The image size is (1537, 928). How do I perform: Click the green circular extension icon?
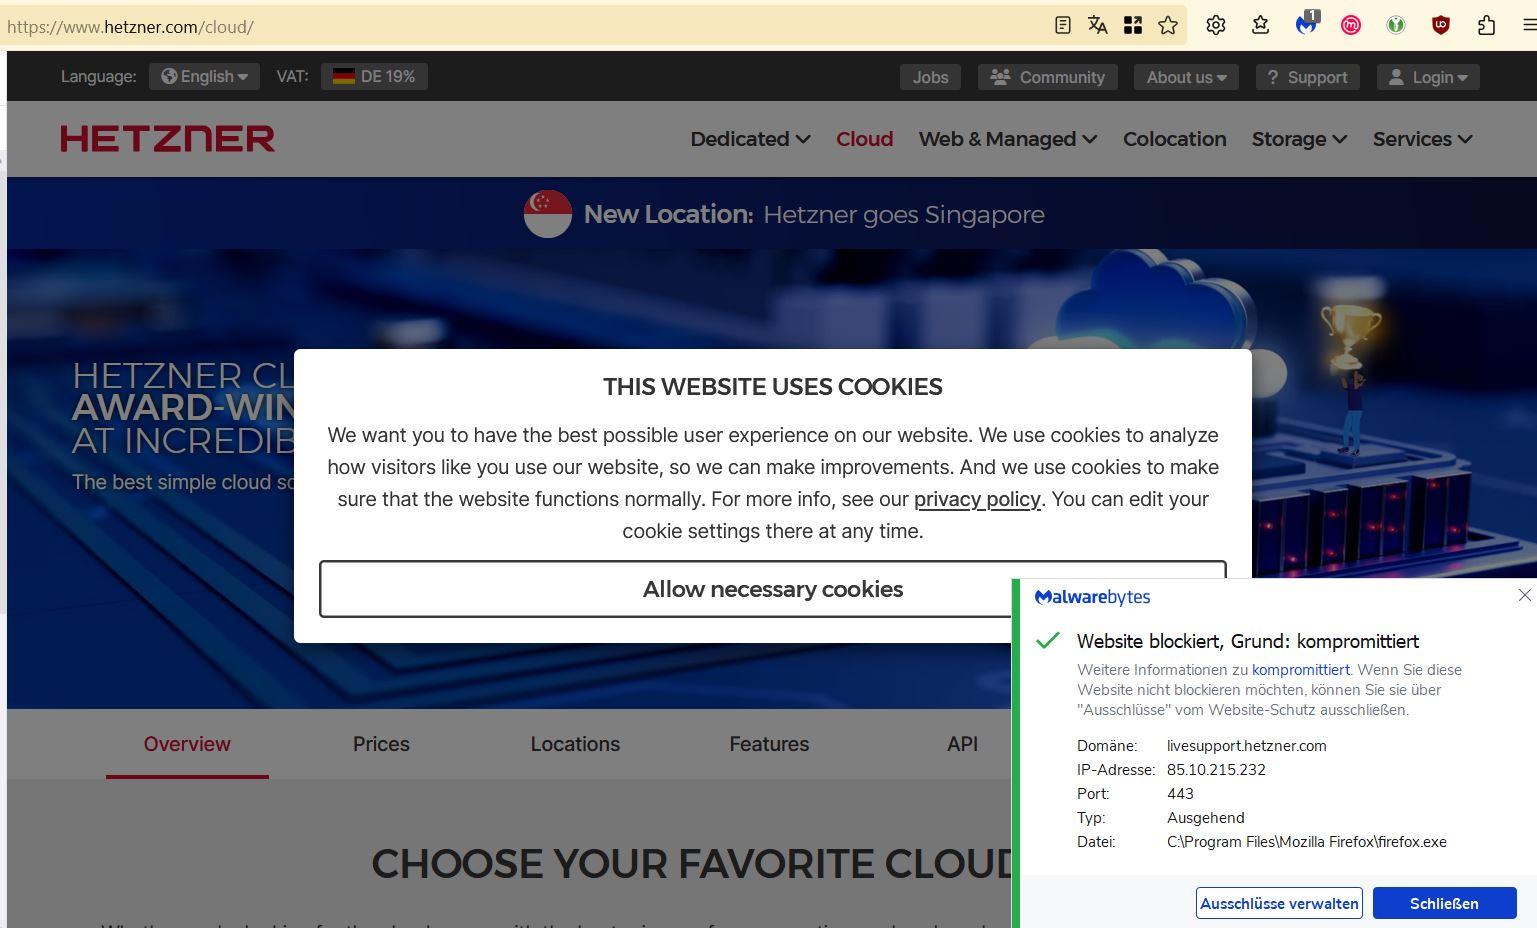(1396, 26)
